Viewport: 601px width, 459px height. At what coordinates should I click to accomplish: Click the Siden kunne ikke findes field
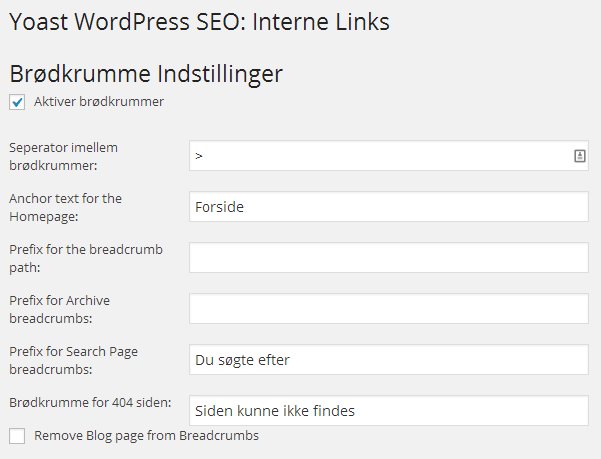tap(389, 410)
